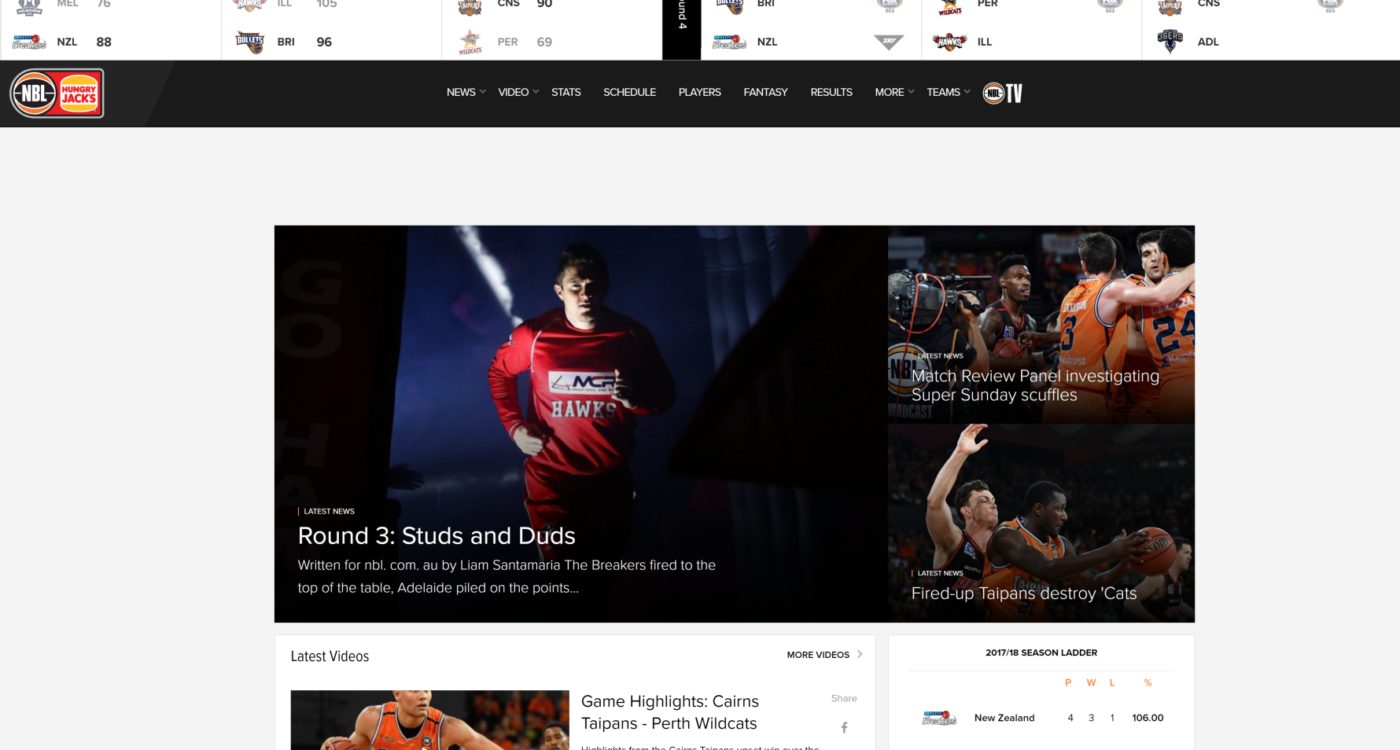Click Wildcats logo in PER versus ILL game
The height and width of the screenshot is (750, 1400).
950,6
